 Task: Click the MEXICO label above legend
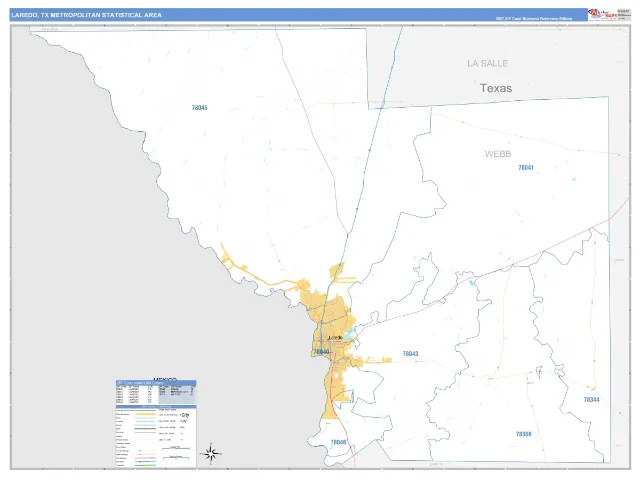click(x=165, y=379)
